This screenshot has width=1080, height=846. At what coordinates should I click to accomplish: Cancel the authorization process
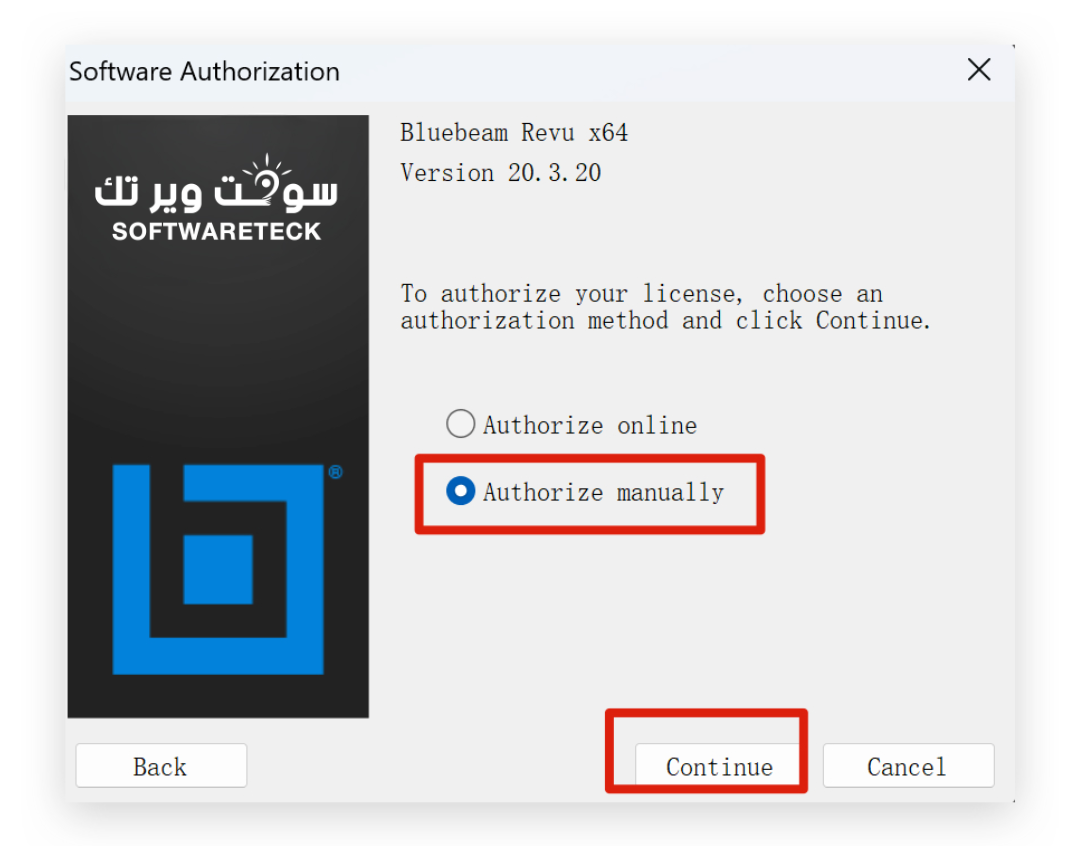[x=908, y=765]
